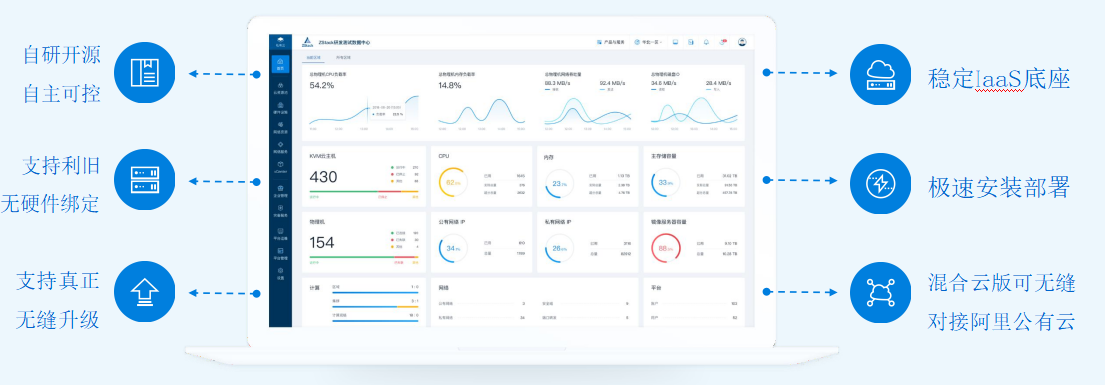Screen dimensions: 1105x385
Task: Open the notification bell in dashboard header
Action: (x=706, y=42)
